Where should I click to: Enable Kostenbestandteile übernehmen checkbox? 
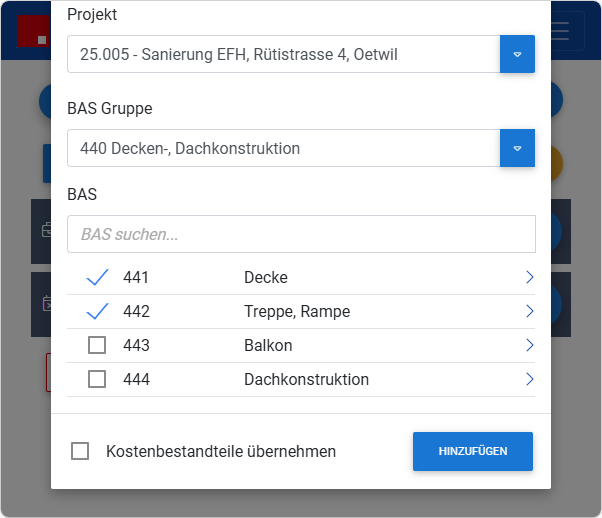point(80,451)
